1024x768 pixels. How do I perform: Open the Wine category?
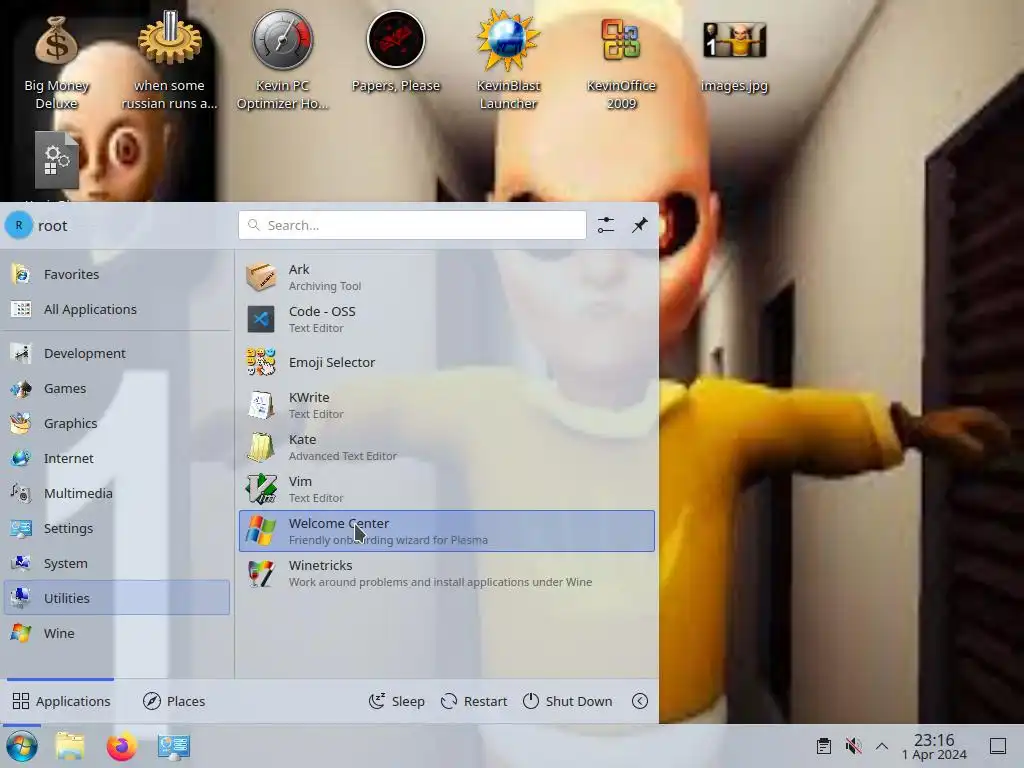(x=117, y=633)
